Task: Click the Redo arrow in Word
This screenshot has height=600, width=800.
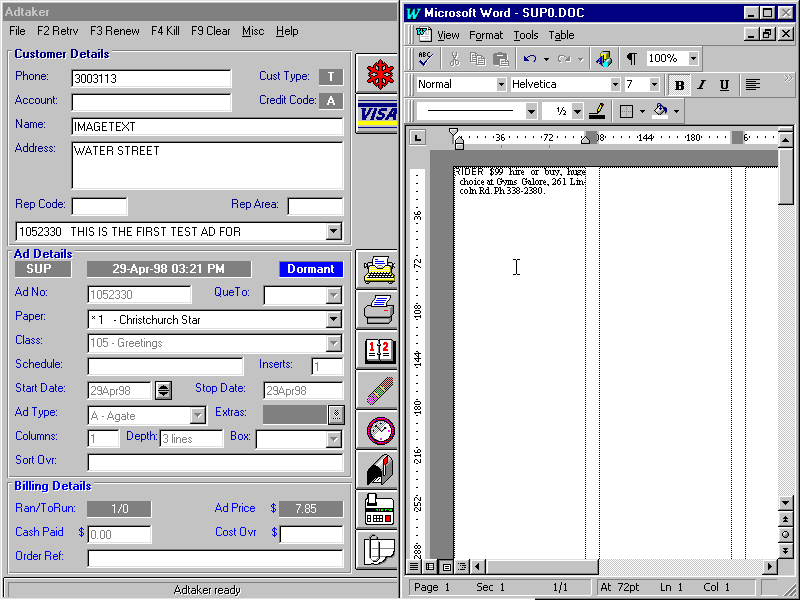Action: tap(564, 59)
